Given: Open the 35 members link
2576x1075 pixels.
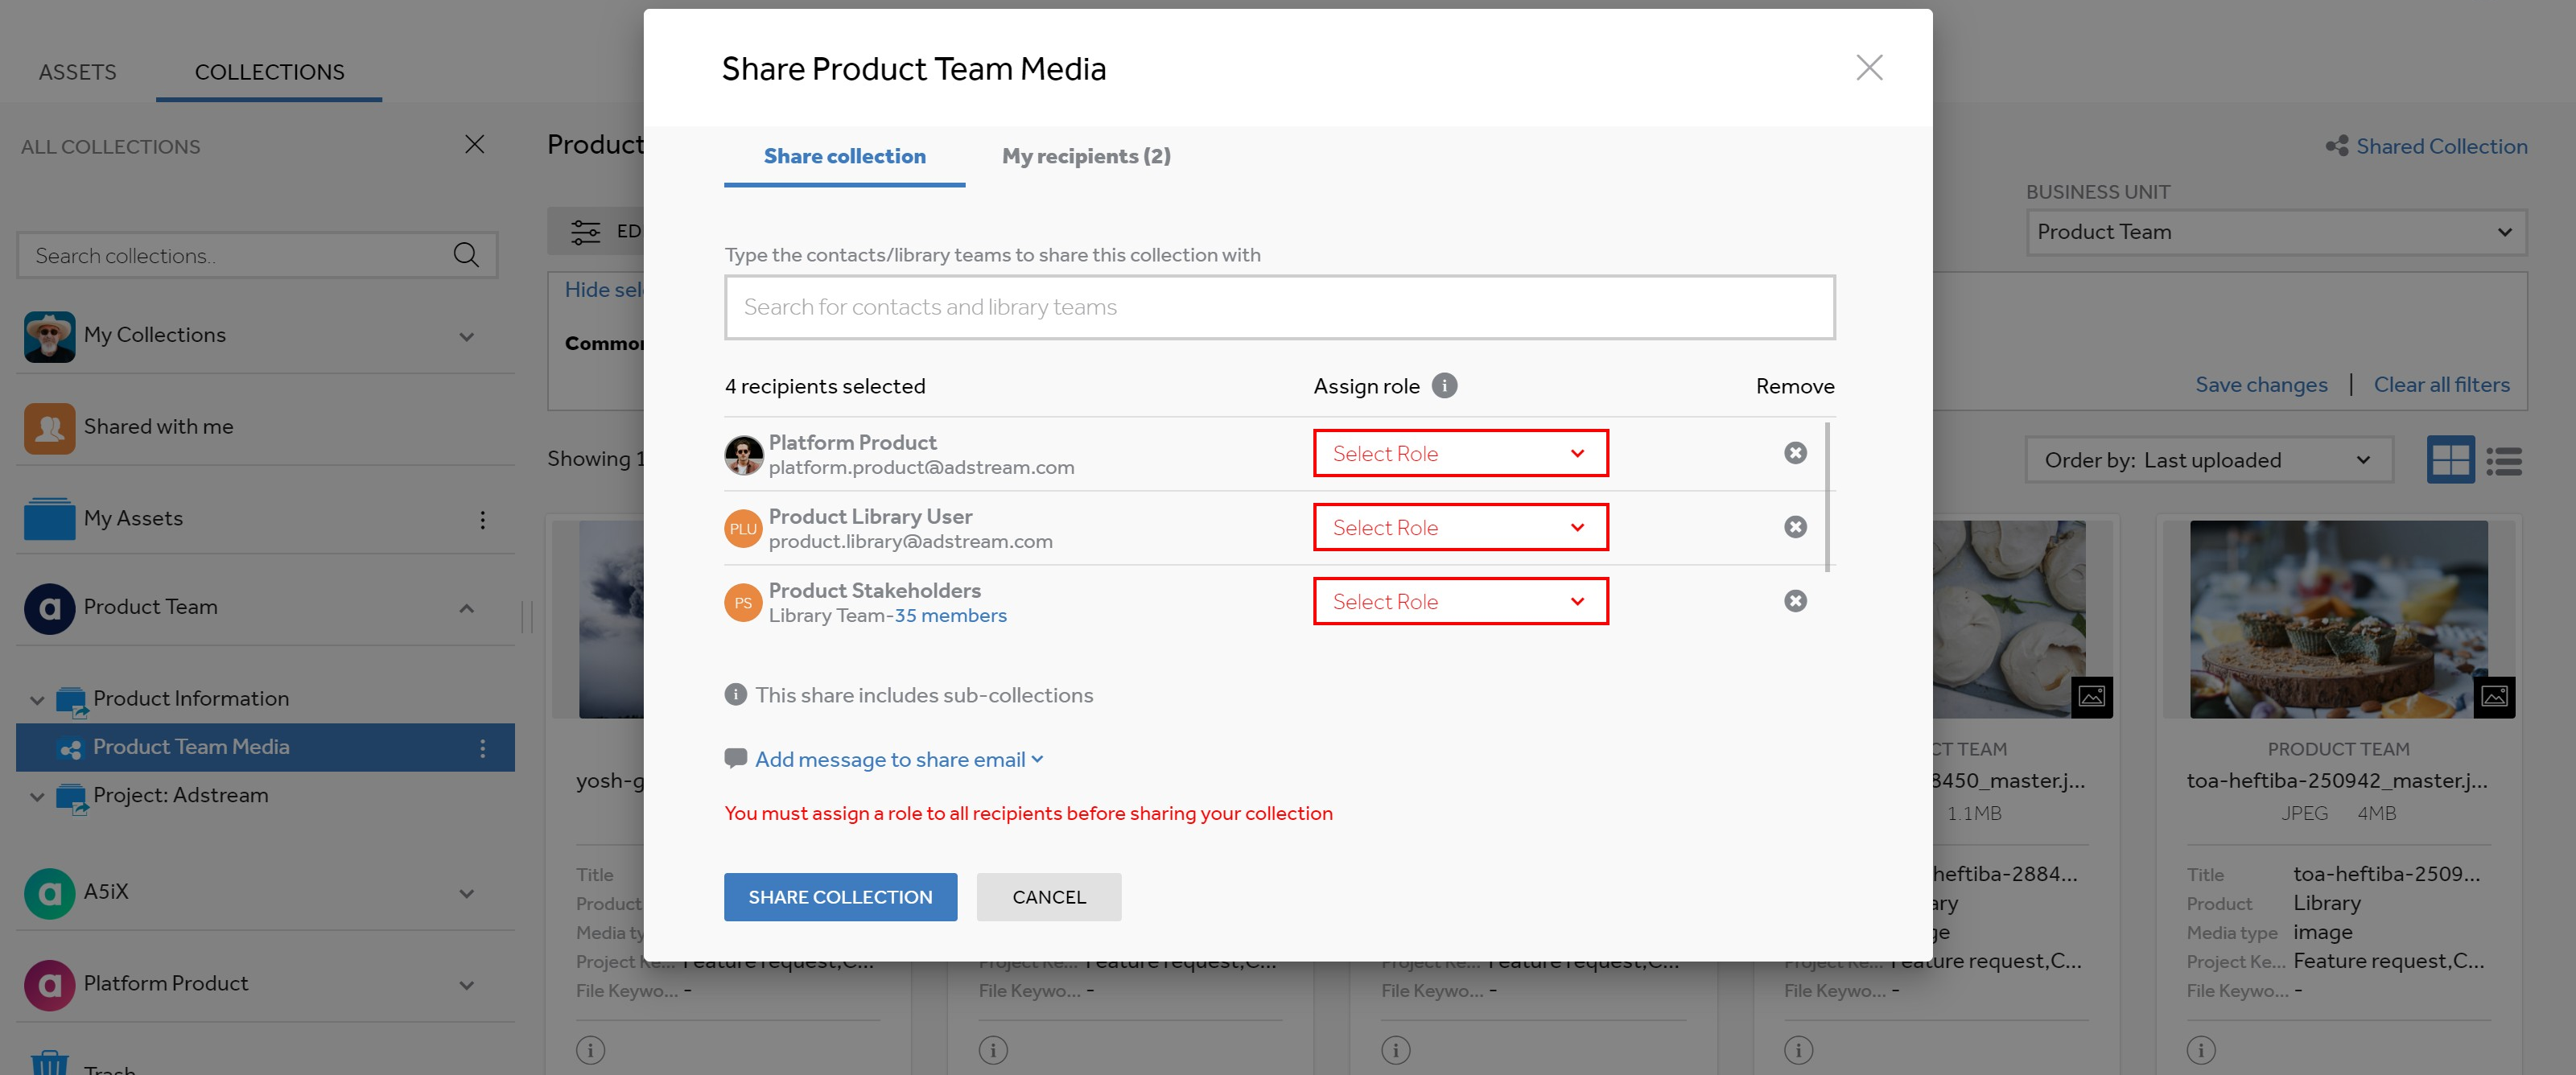Looking at the screenshot, I should point(950,615).
